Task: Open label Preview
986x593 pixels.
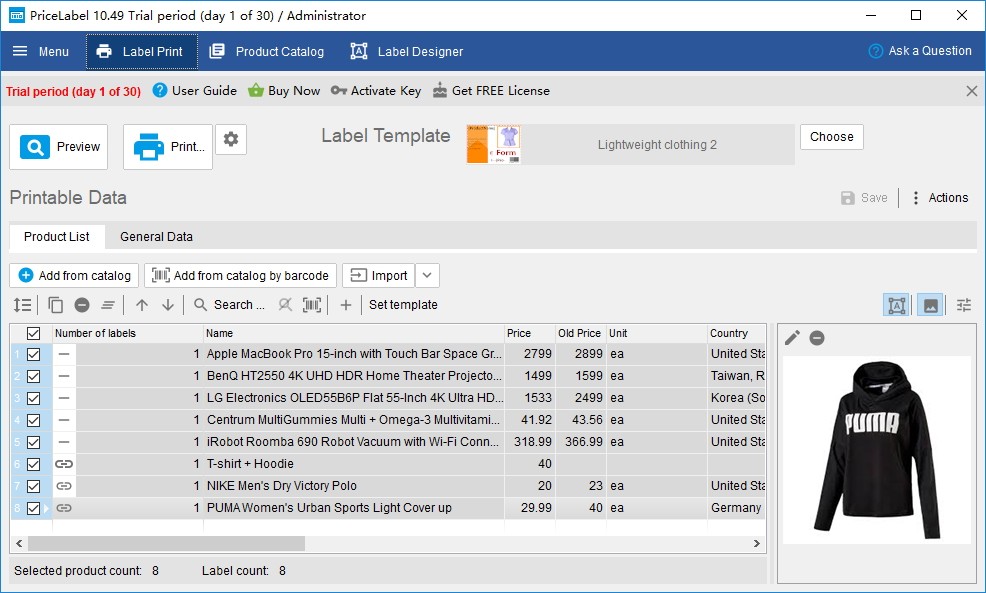Action: pyautogui.click(x=58, y=147)
